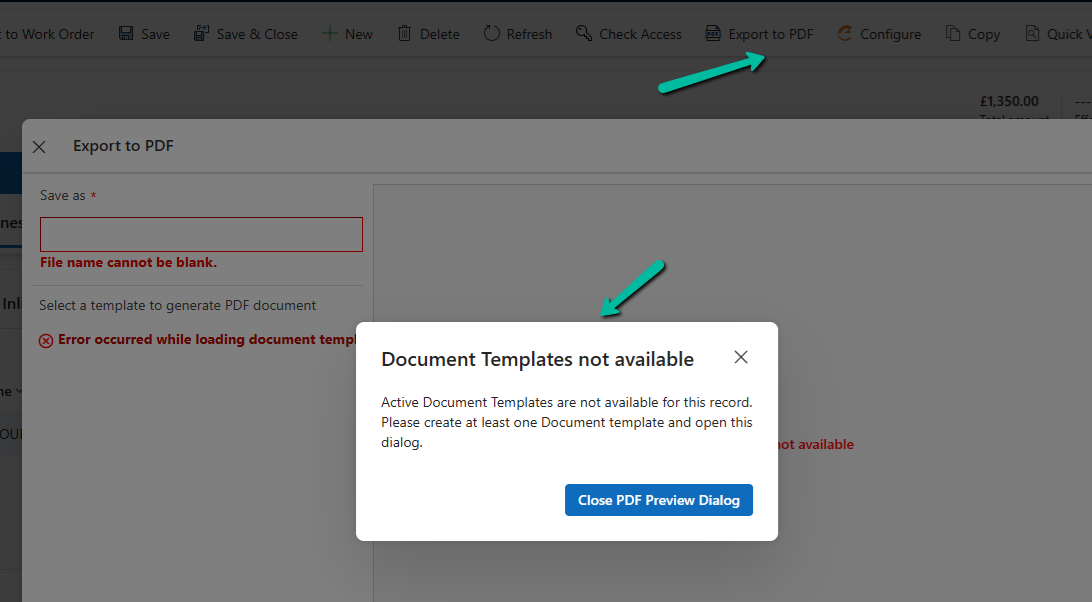Click the Export to PDF icon
1092x602 pixels.
pos(713,34)
